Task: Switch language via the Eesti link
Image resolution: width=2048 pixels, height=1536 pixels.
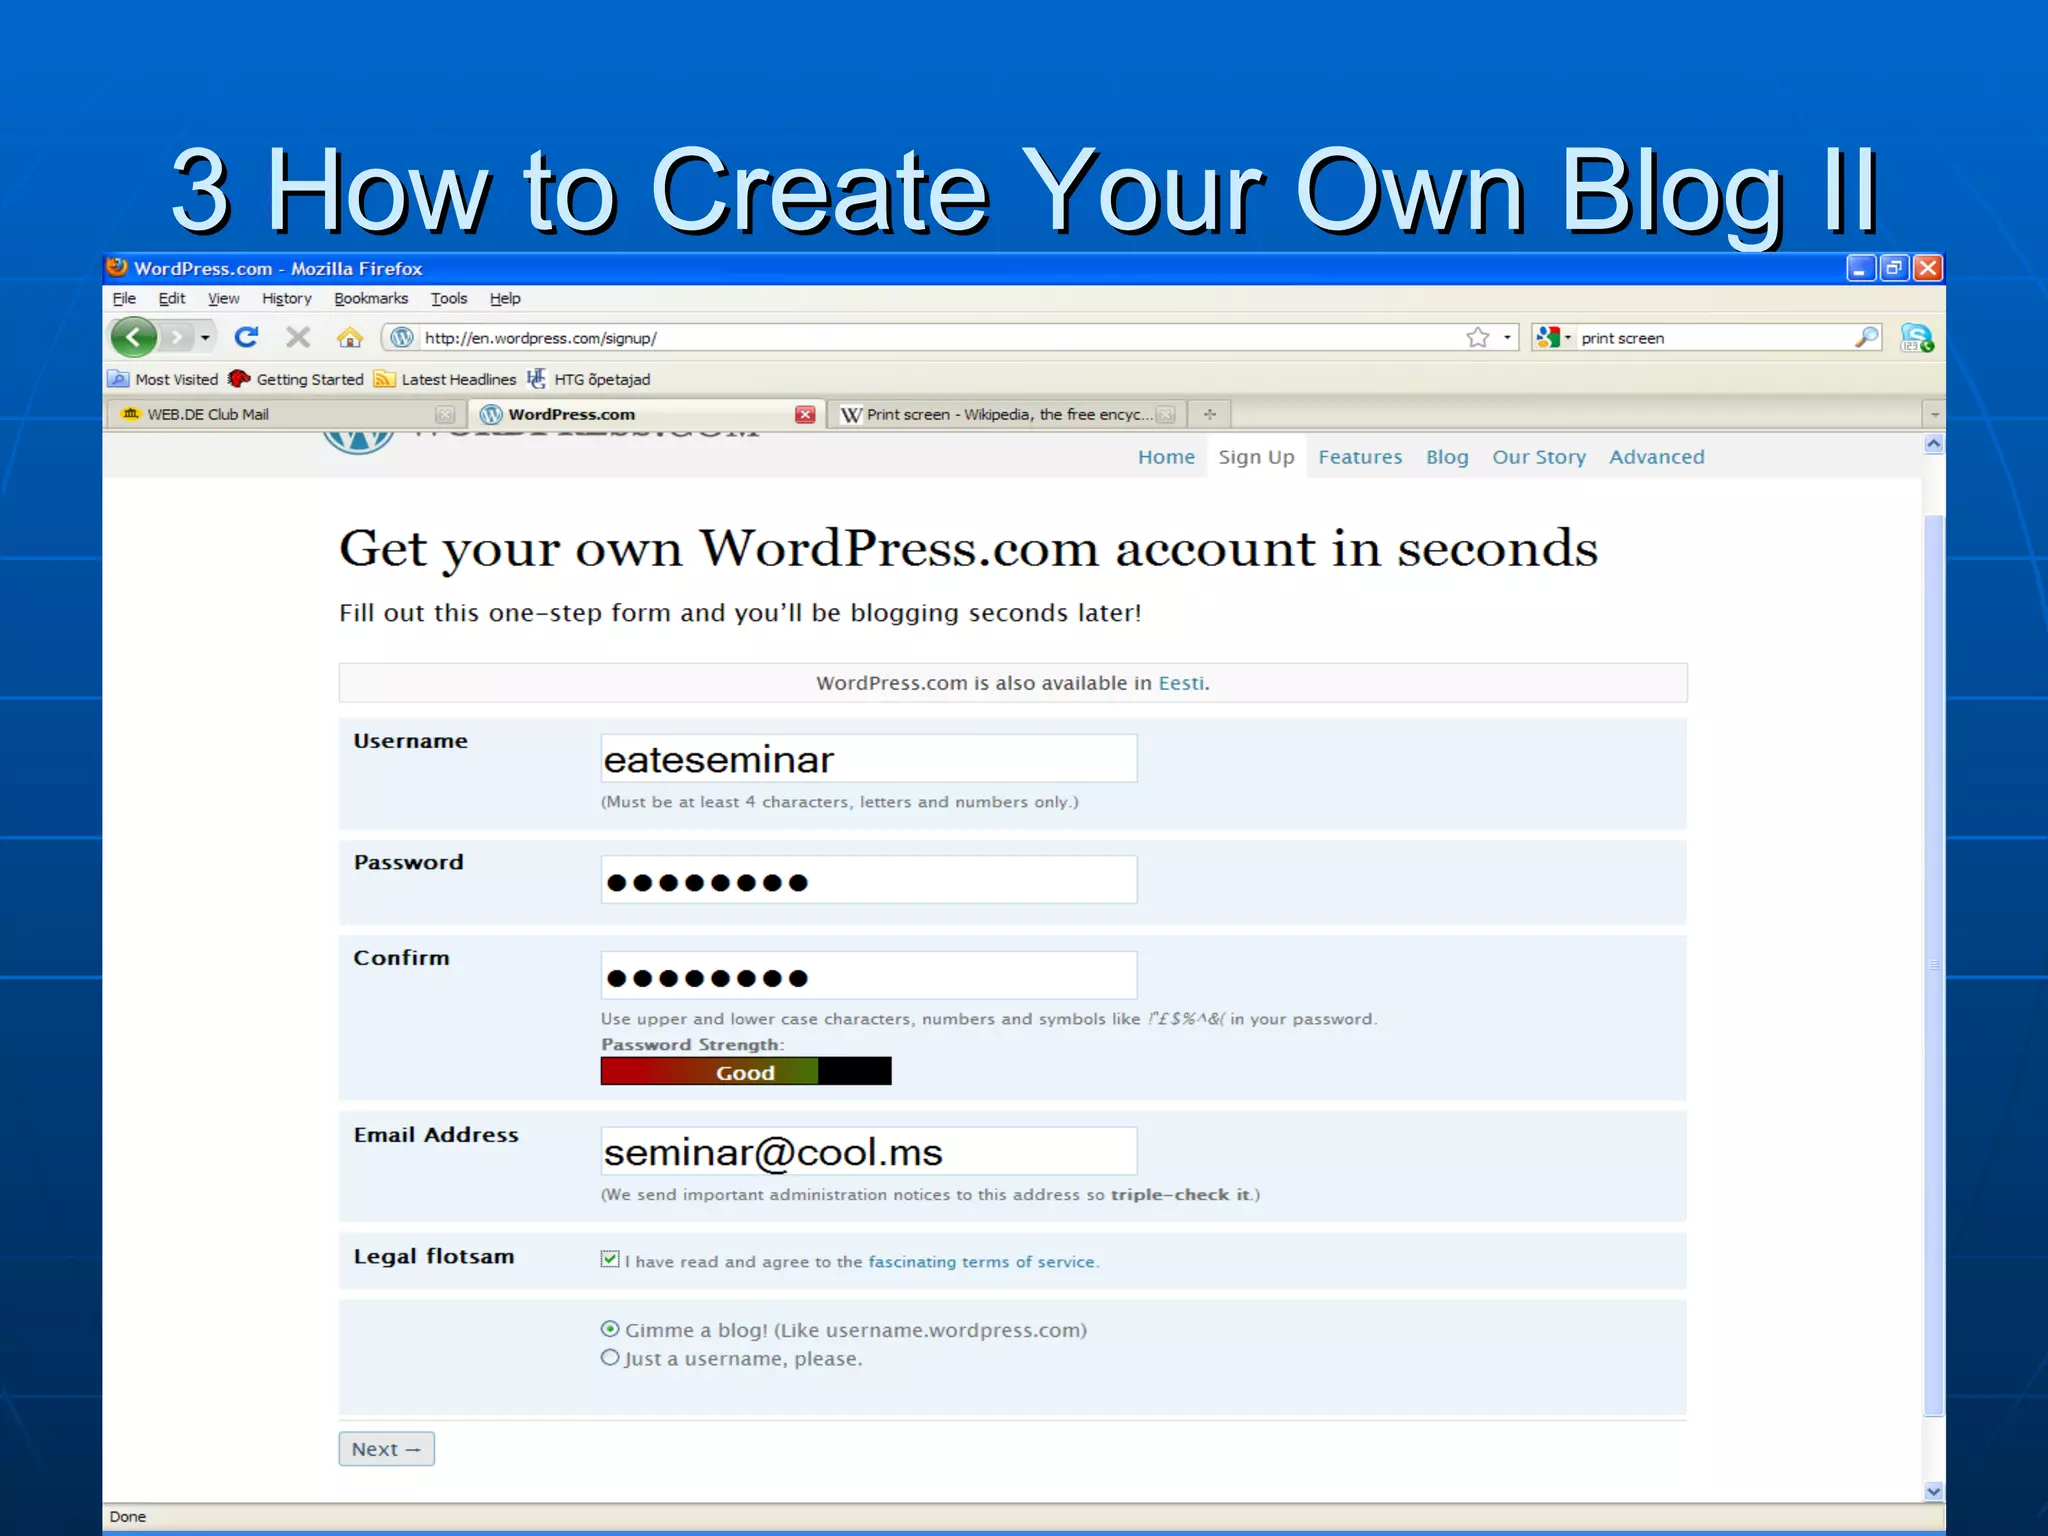Action: [x=1181, y=683]
